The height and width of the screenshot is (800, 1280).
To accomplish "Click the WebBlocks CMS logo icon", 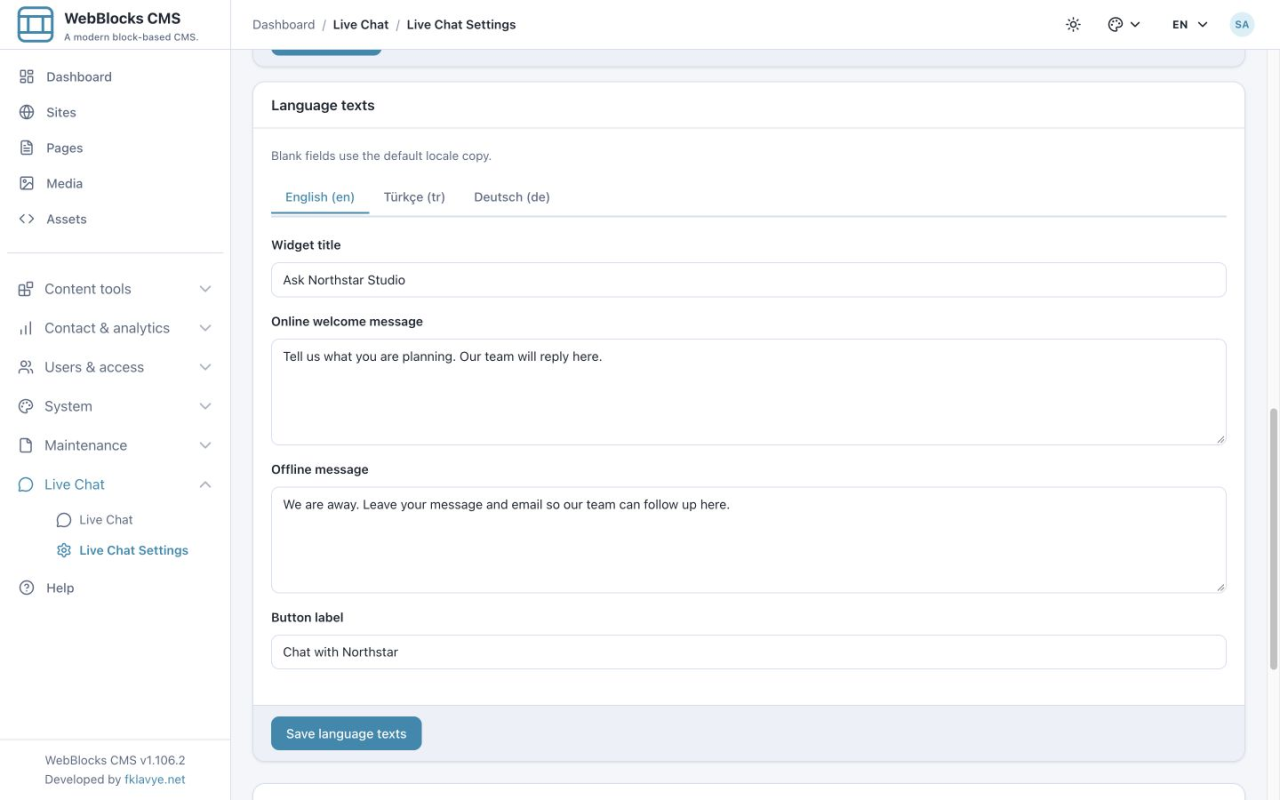I will (x=35, y=24).
